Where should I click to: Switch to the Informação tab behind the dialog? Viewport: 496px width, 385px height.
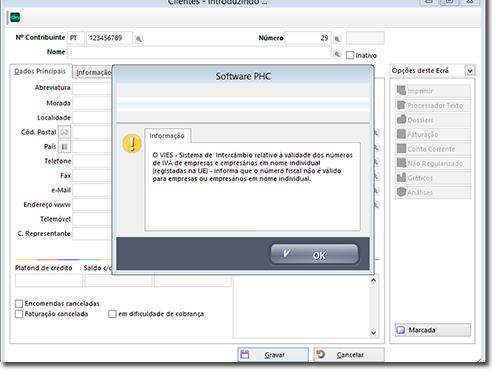point(93,72)
